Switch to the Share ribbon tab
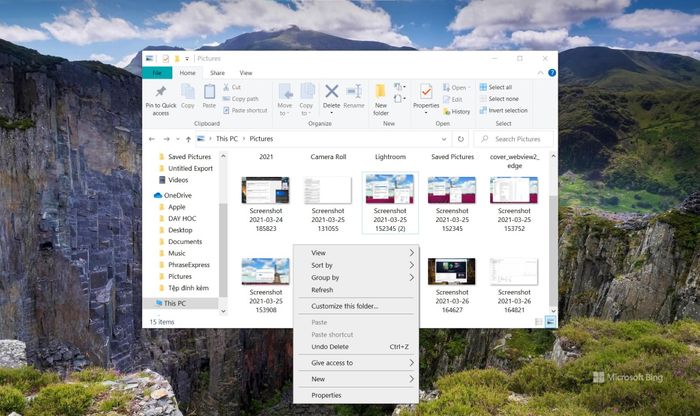The height and width of the screenshot is (416, 700). click(x=217, y=73)
